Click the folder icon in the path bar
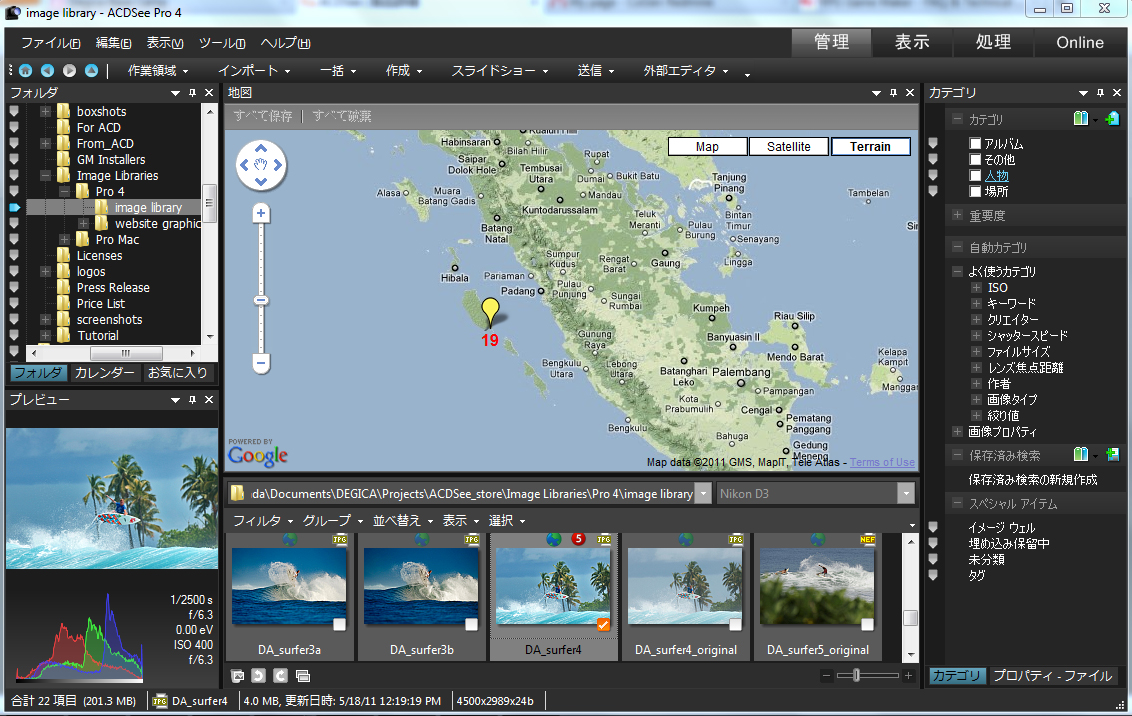The width and height of the screenshot is (1132, 716). [237, 494]
